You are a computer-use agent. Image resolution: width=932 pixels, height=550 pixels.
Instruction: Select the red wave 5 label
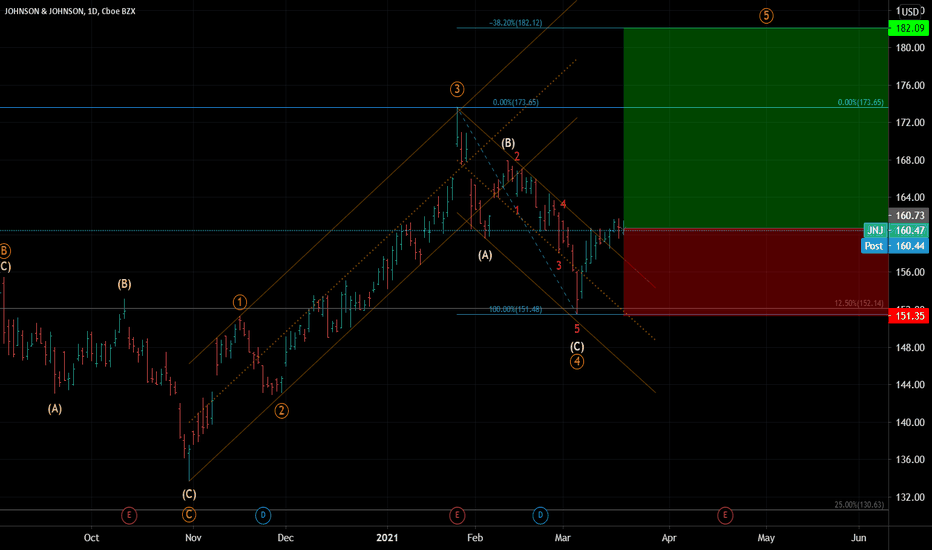tap(577, 329)
